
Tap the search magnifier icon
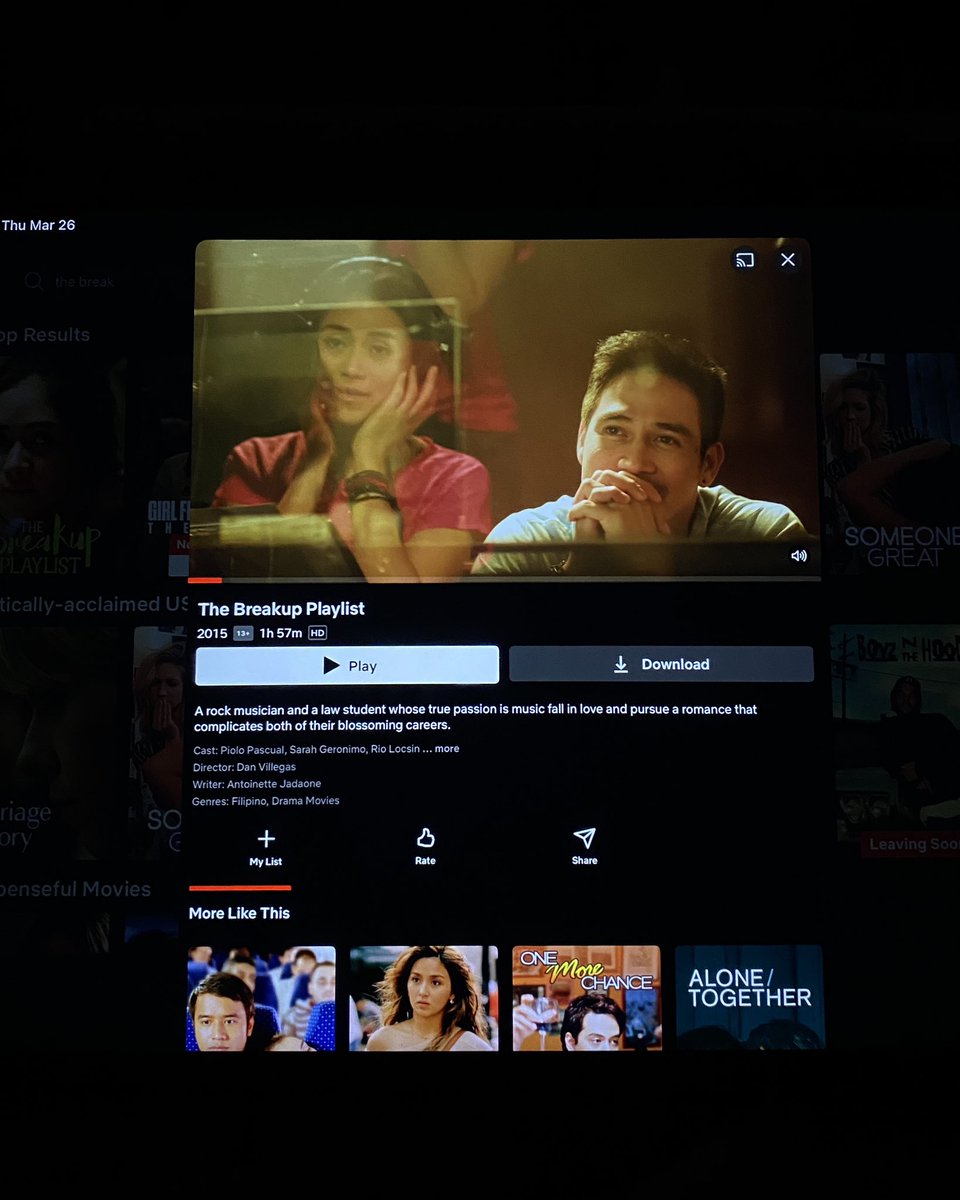click(34, 282)
